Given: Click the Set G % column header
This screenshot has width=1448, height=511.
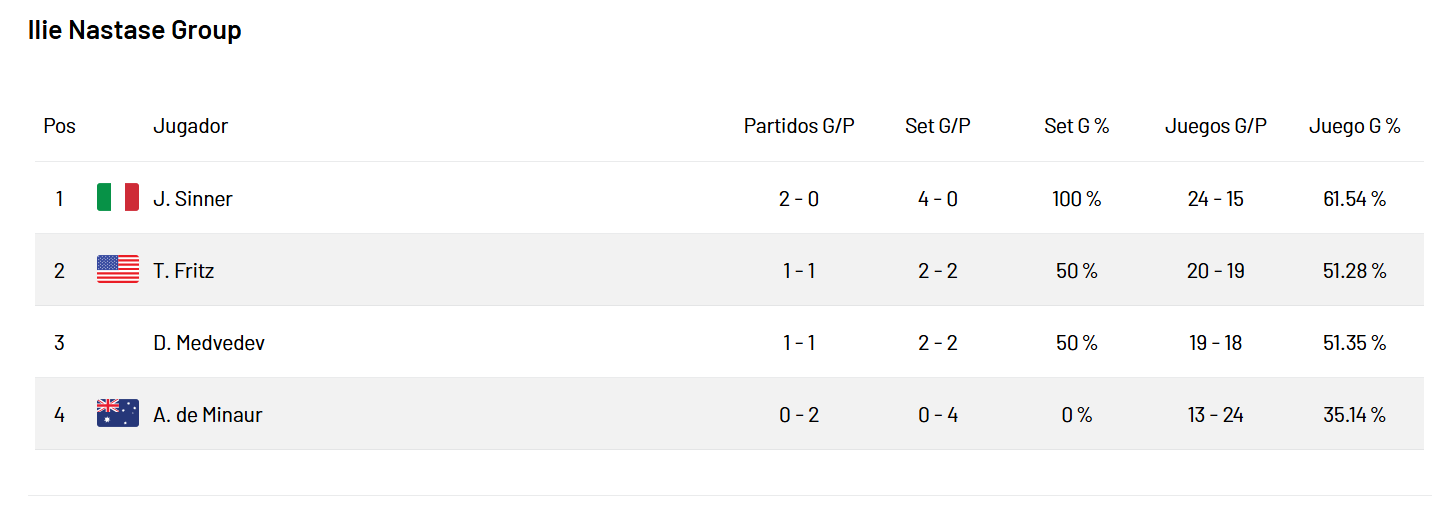Looking at the screenshot, I should pyautogui.click(x=1077, y=126).
